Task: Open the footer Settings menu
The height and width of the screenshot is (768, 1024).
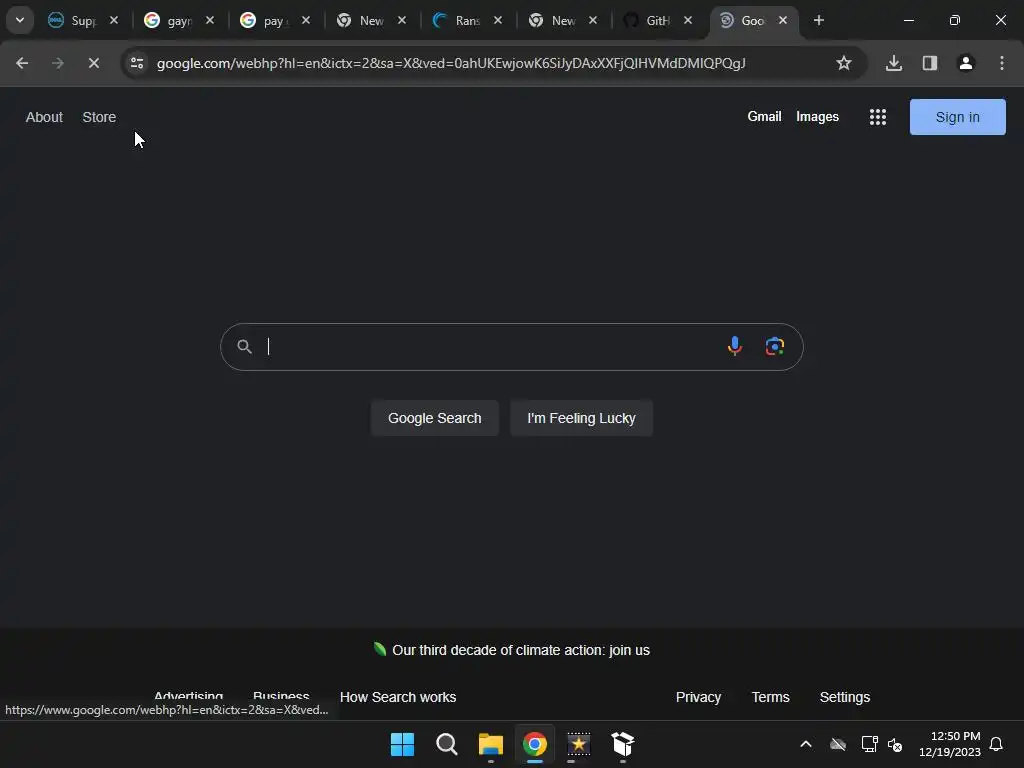Action: [x=844, y=697]
